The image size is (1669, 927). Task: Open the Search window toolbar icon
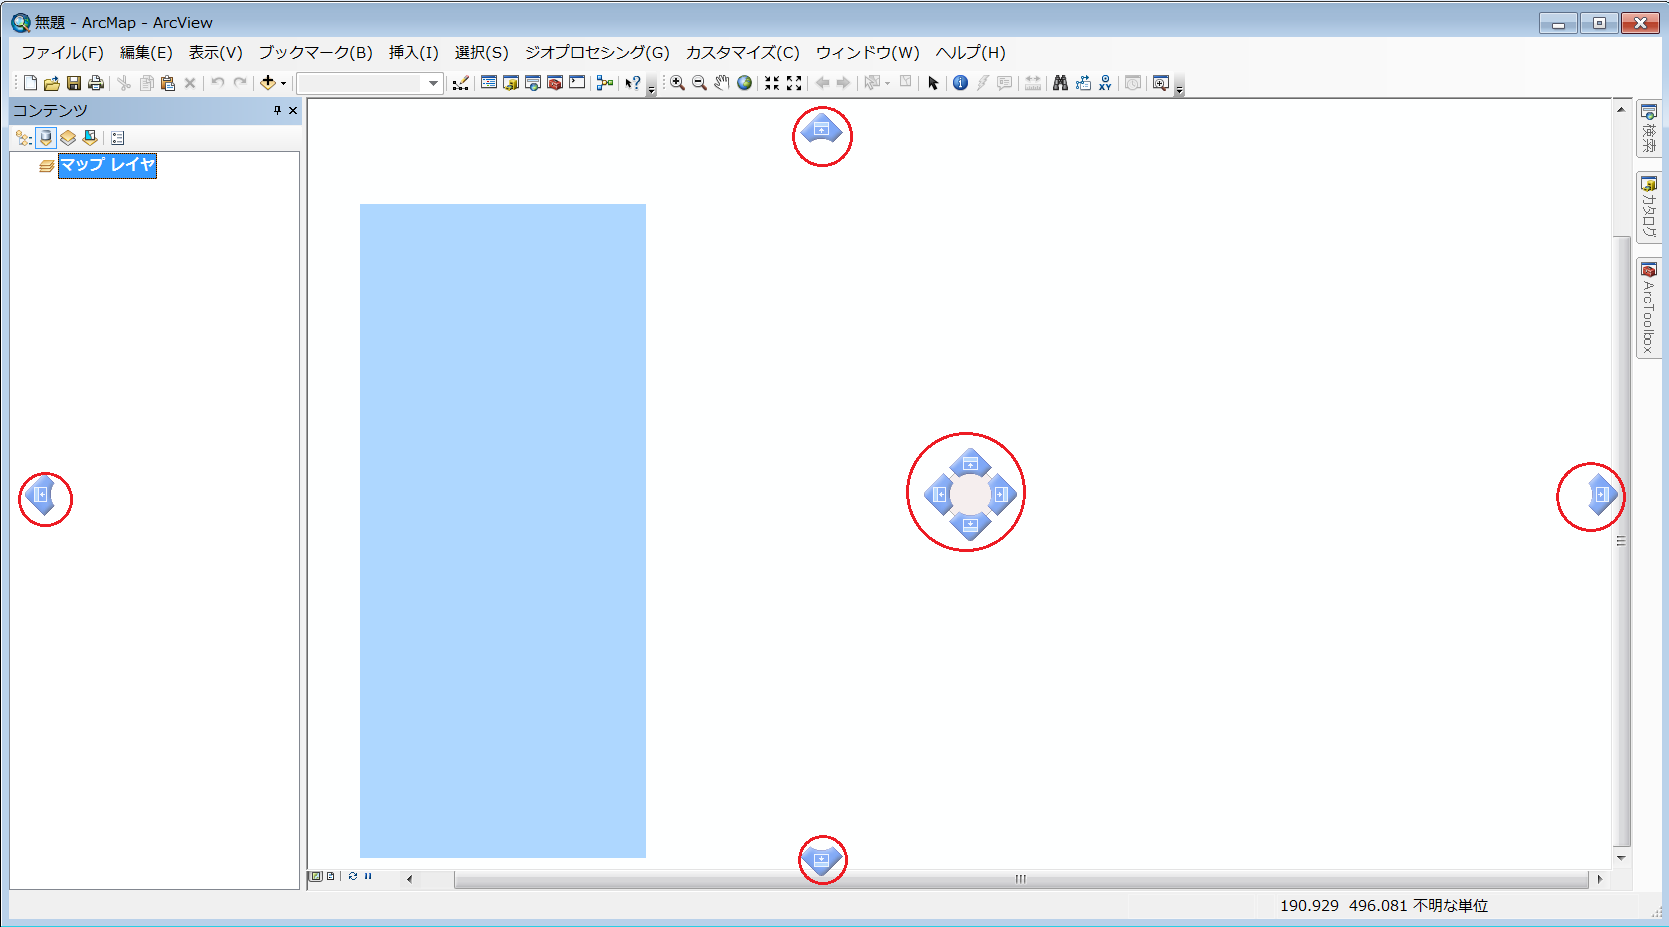point(533,83)
